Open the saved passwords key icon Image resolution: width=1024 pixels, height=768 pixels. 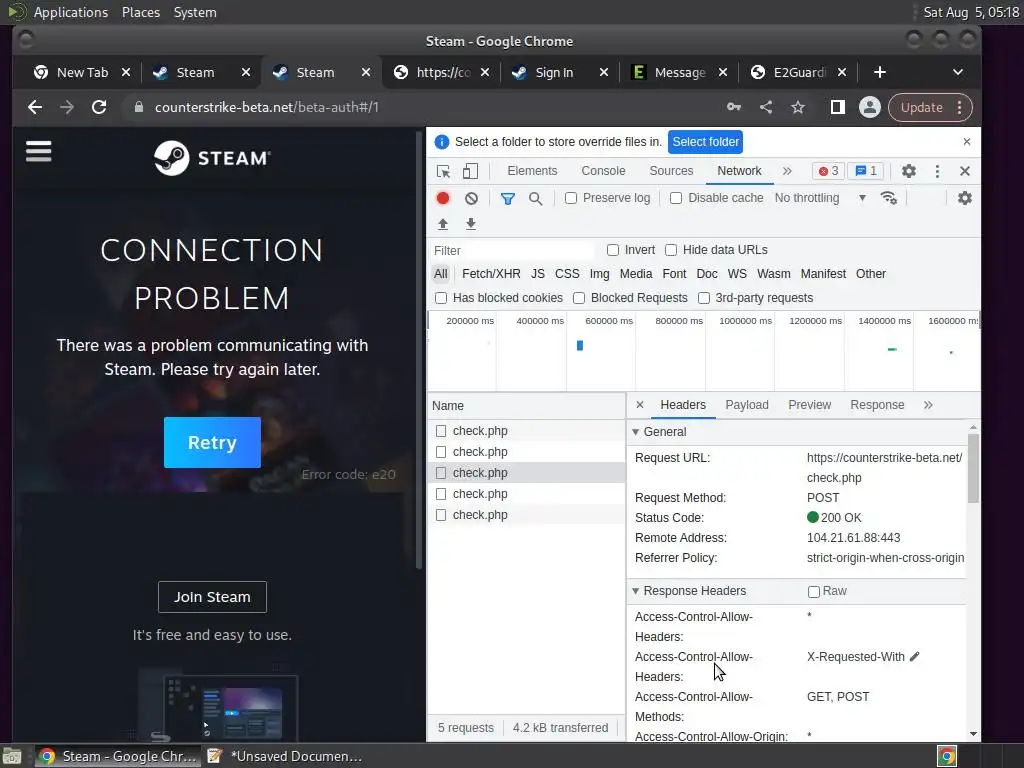734,107
